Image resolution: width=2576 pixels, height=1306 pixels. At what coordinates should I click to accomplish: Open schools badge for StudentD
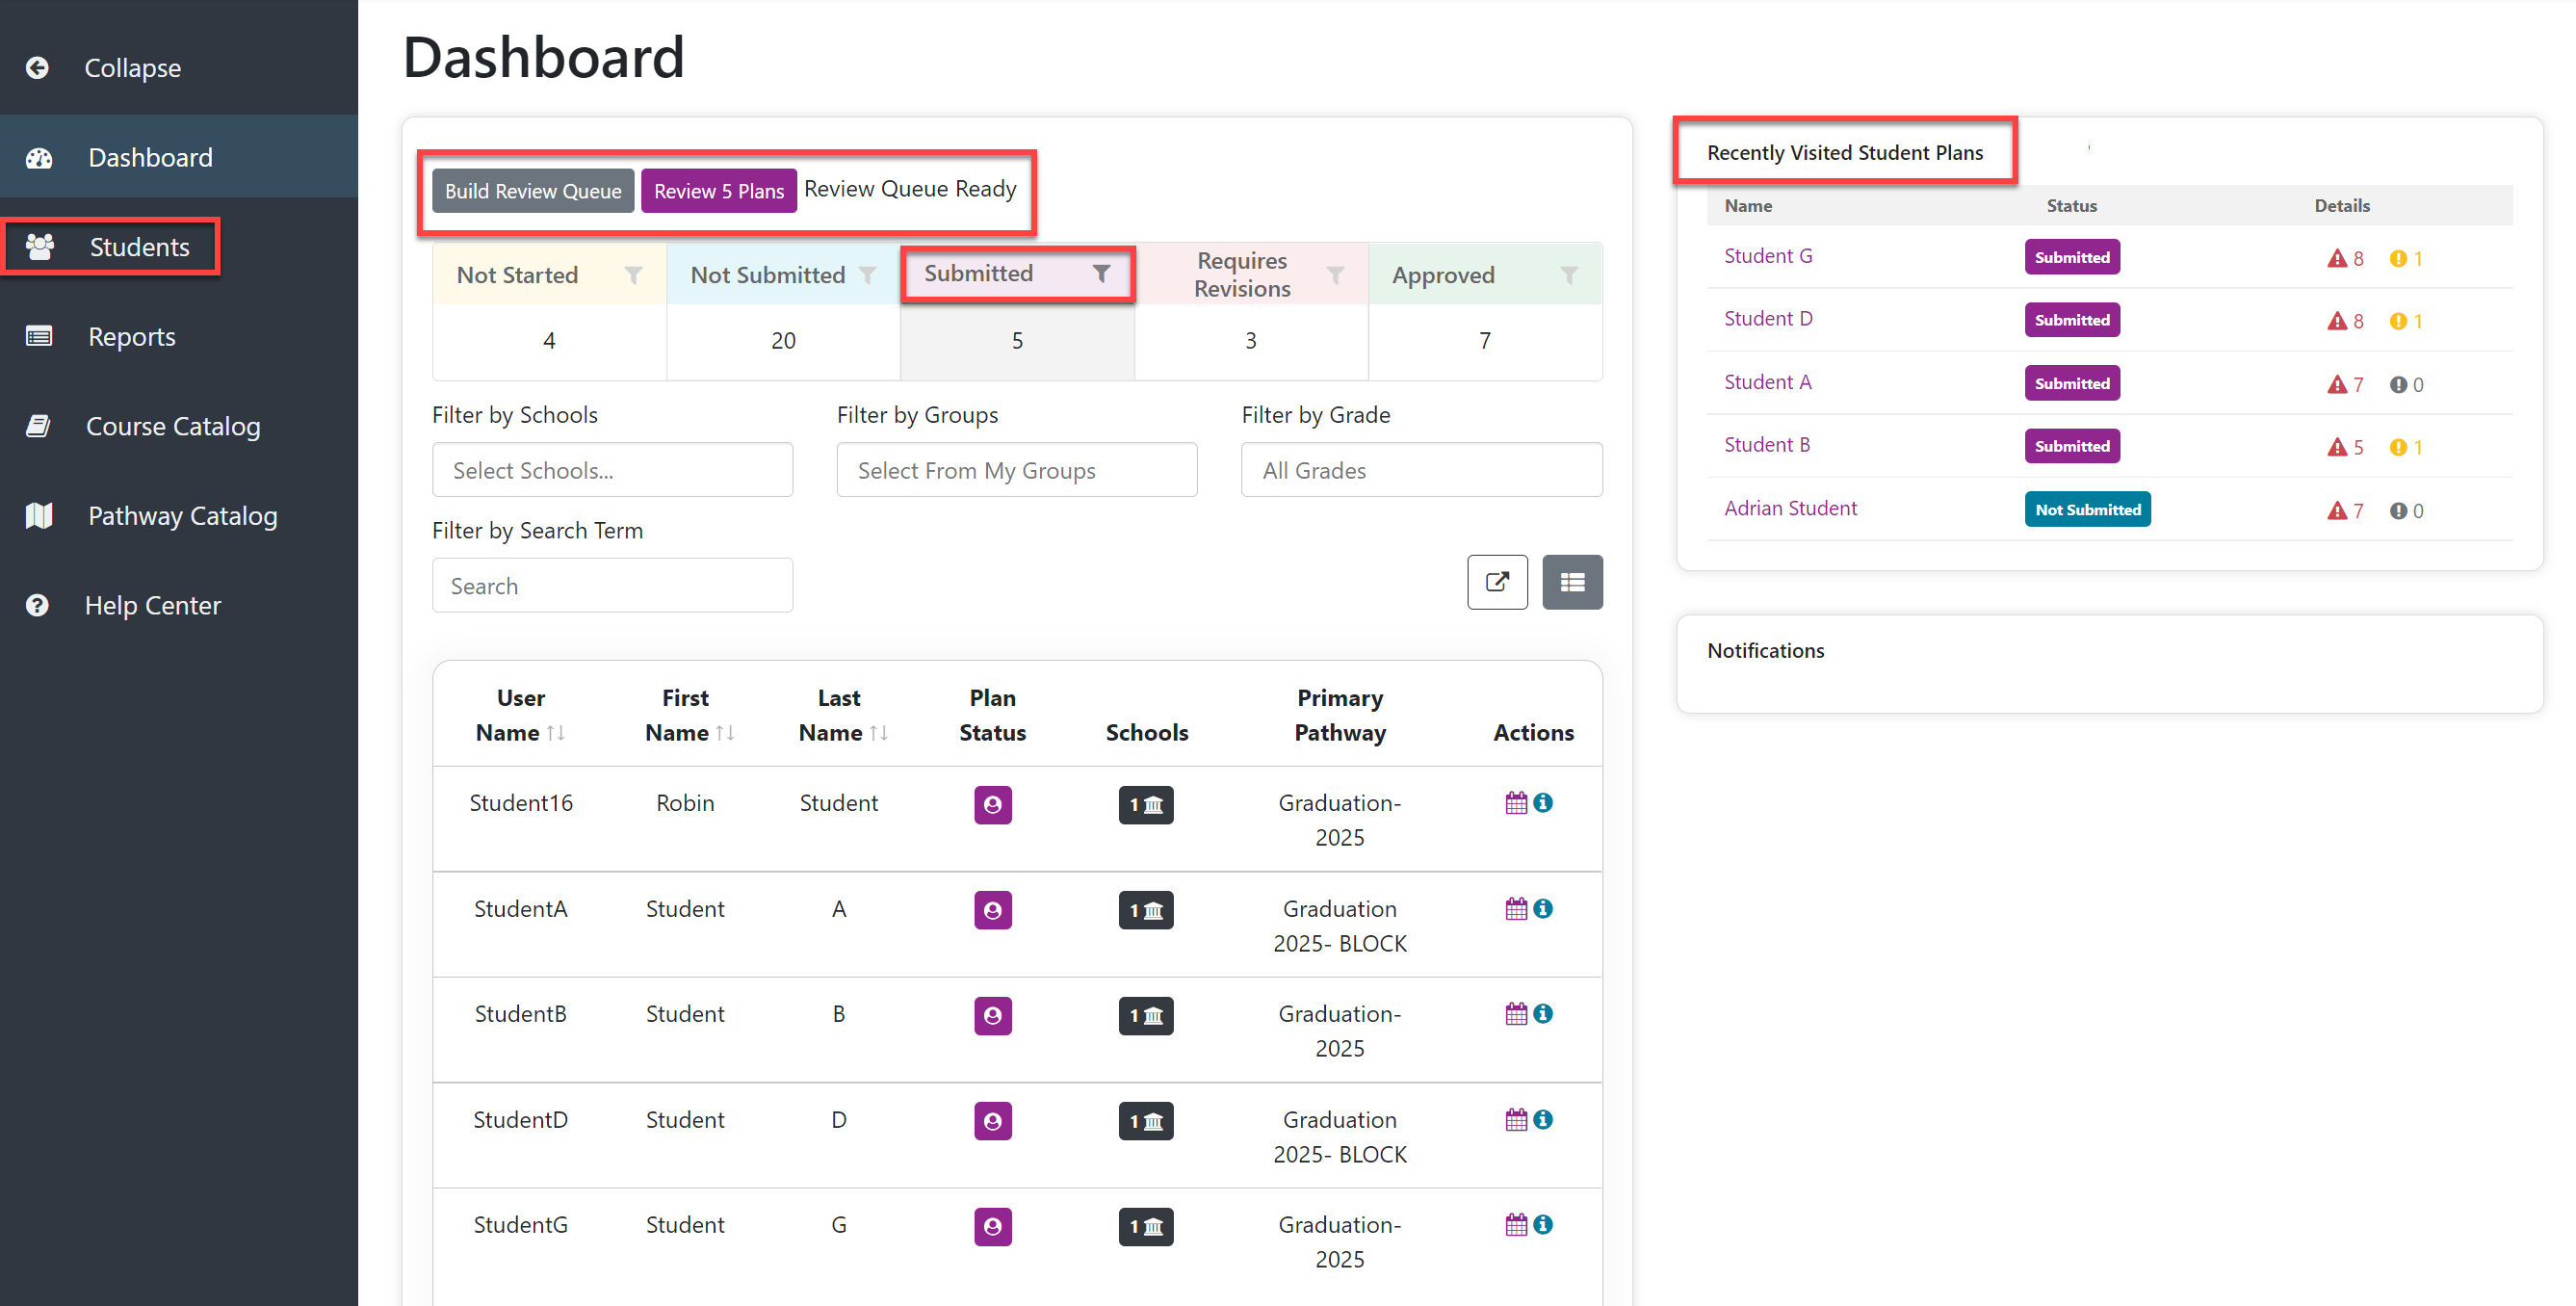point(1146,1122)
